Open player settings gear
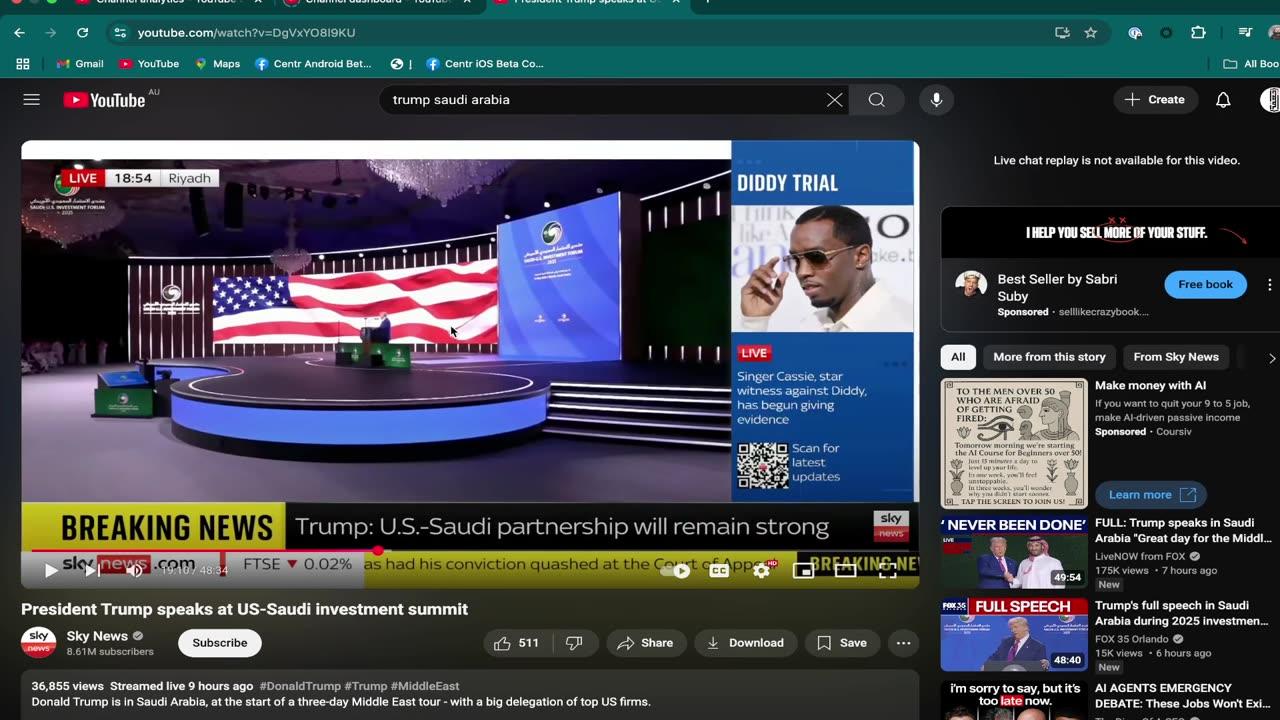Screen dimensions: 1280x720 [x=761, y=570]
